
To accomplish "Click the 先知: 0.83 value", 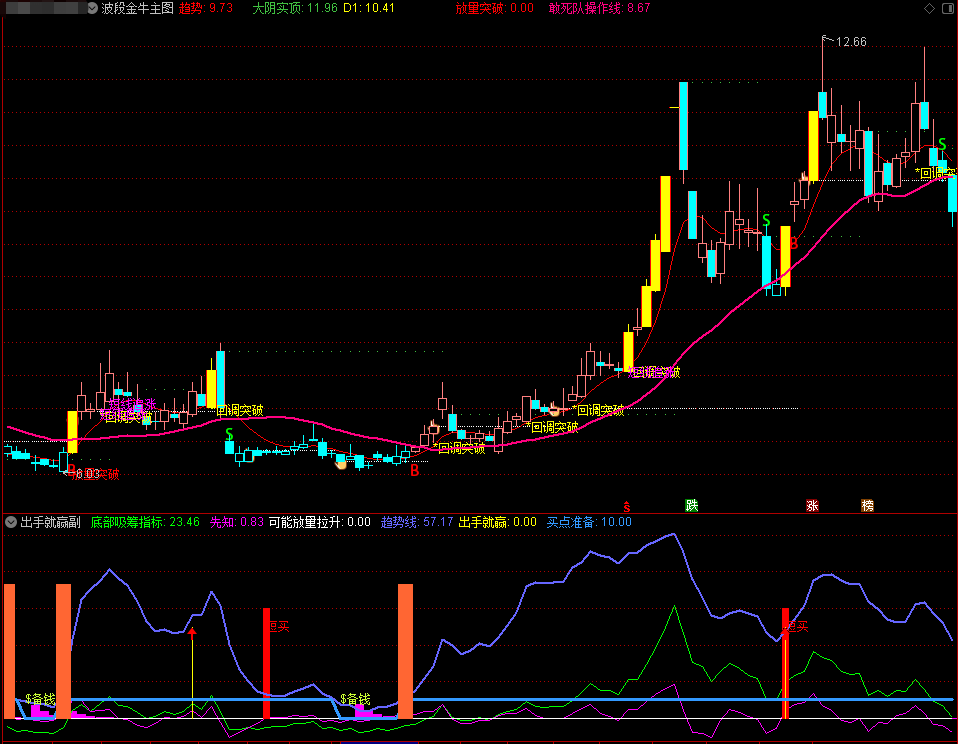I will 237,522.
